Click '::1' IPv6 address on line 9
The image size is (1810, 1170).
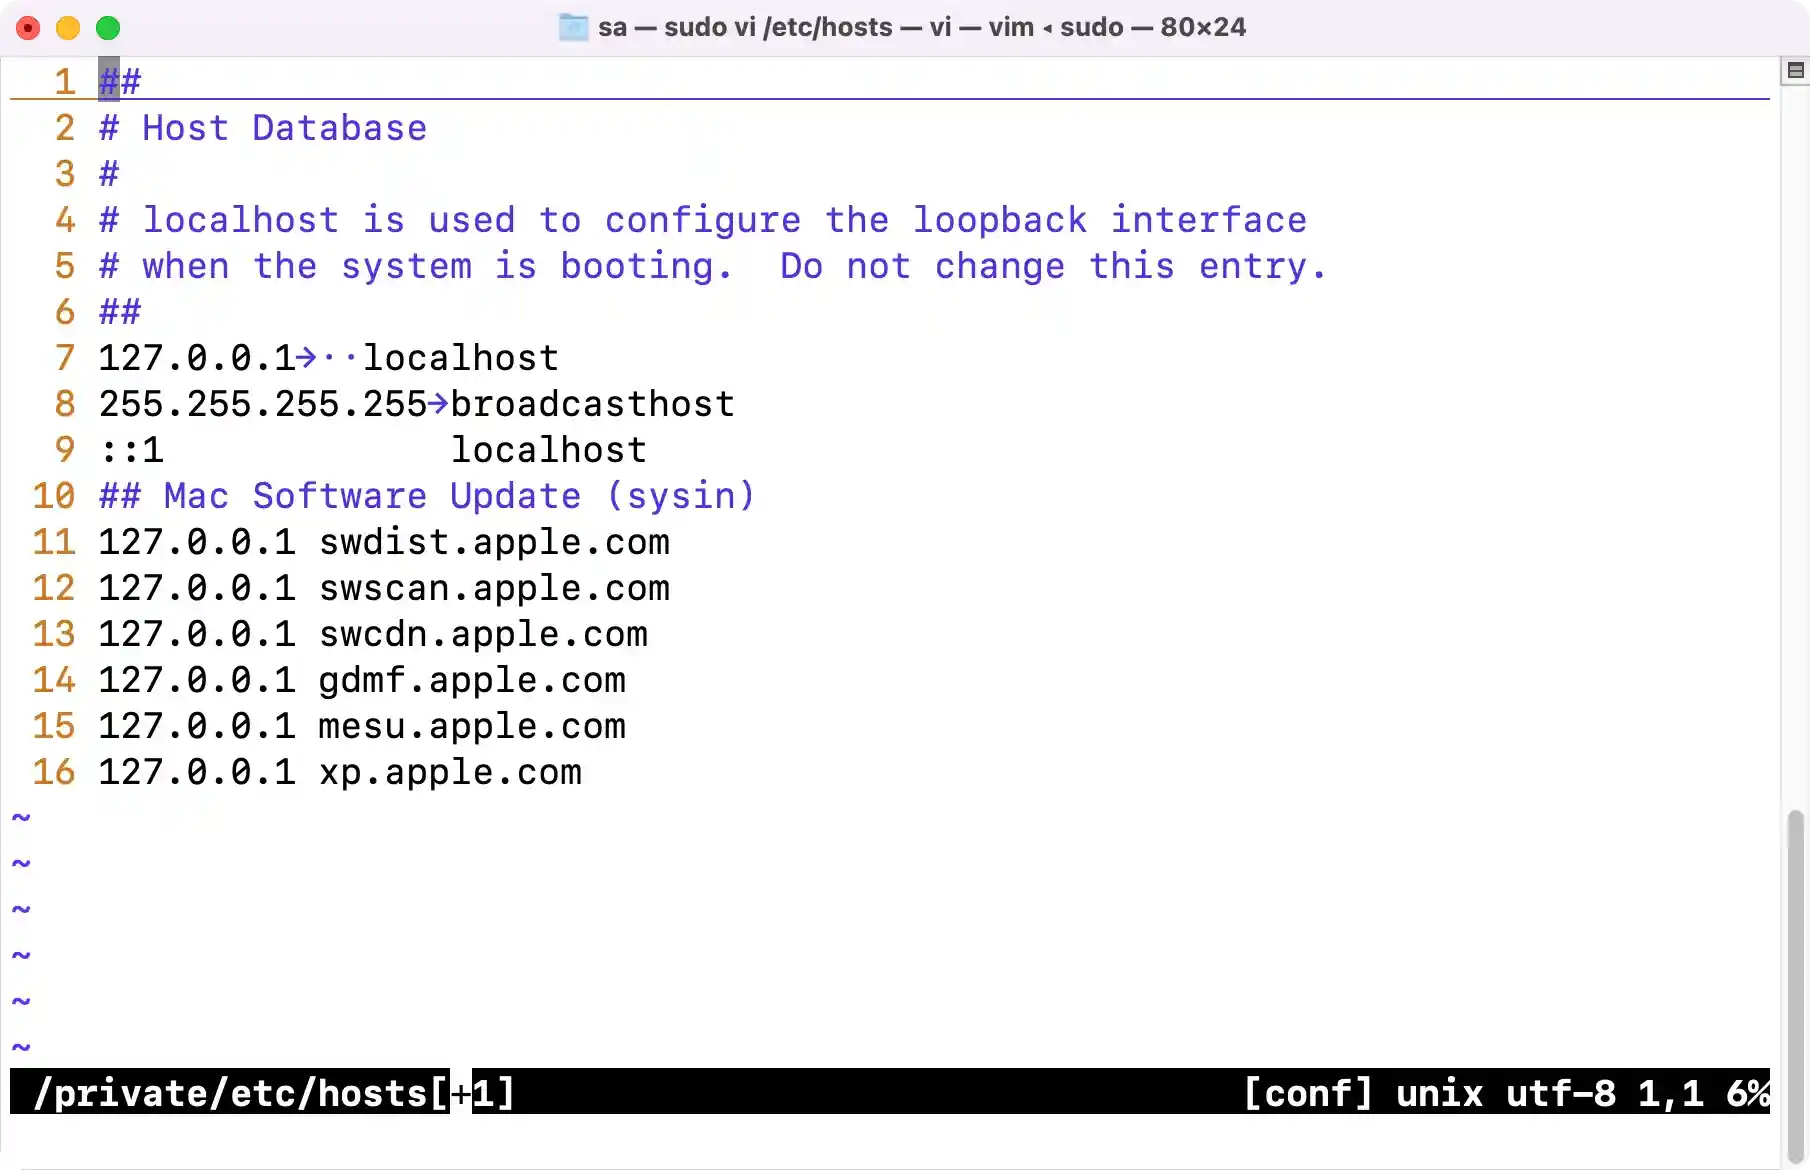pyautogui.click(x=131, y=450)
